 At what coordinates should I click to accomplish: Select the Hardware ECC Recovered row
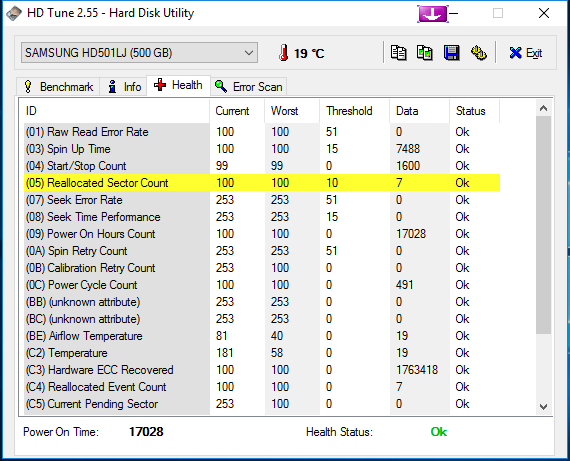pyautogui.click(x=262, y=370)
